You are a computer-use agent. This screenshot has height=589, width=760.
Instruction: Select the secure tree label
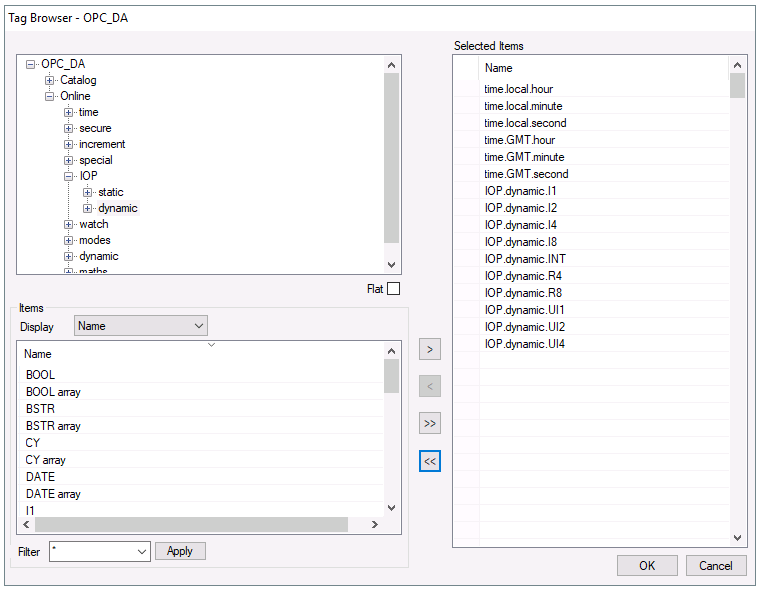(x=95, y=128)
